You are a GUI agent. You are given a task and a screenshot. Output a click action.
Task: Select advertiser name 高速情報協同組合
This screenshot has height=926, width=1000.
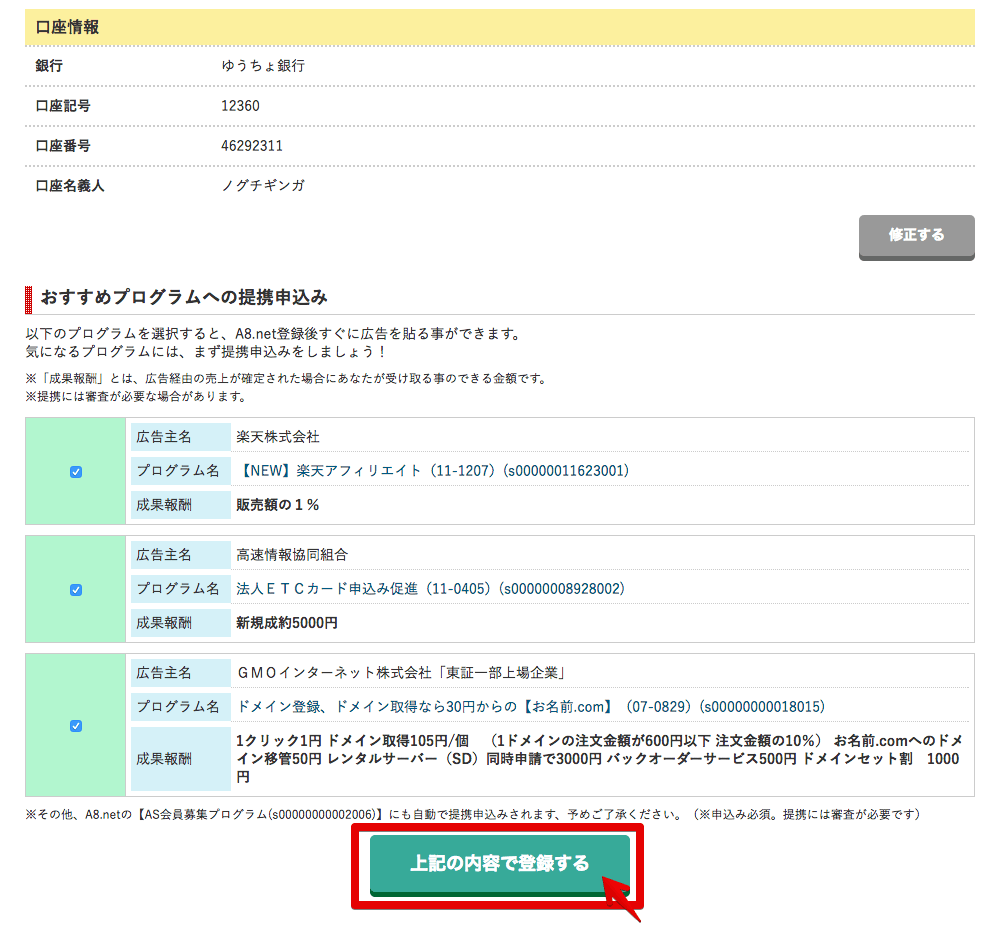(x=292, y=555)
